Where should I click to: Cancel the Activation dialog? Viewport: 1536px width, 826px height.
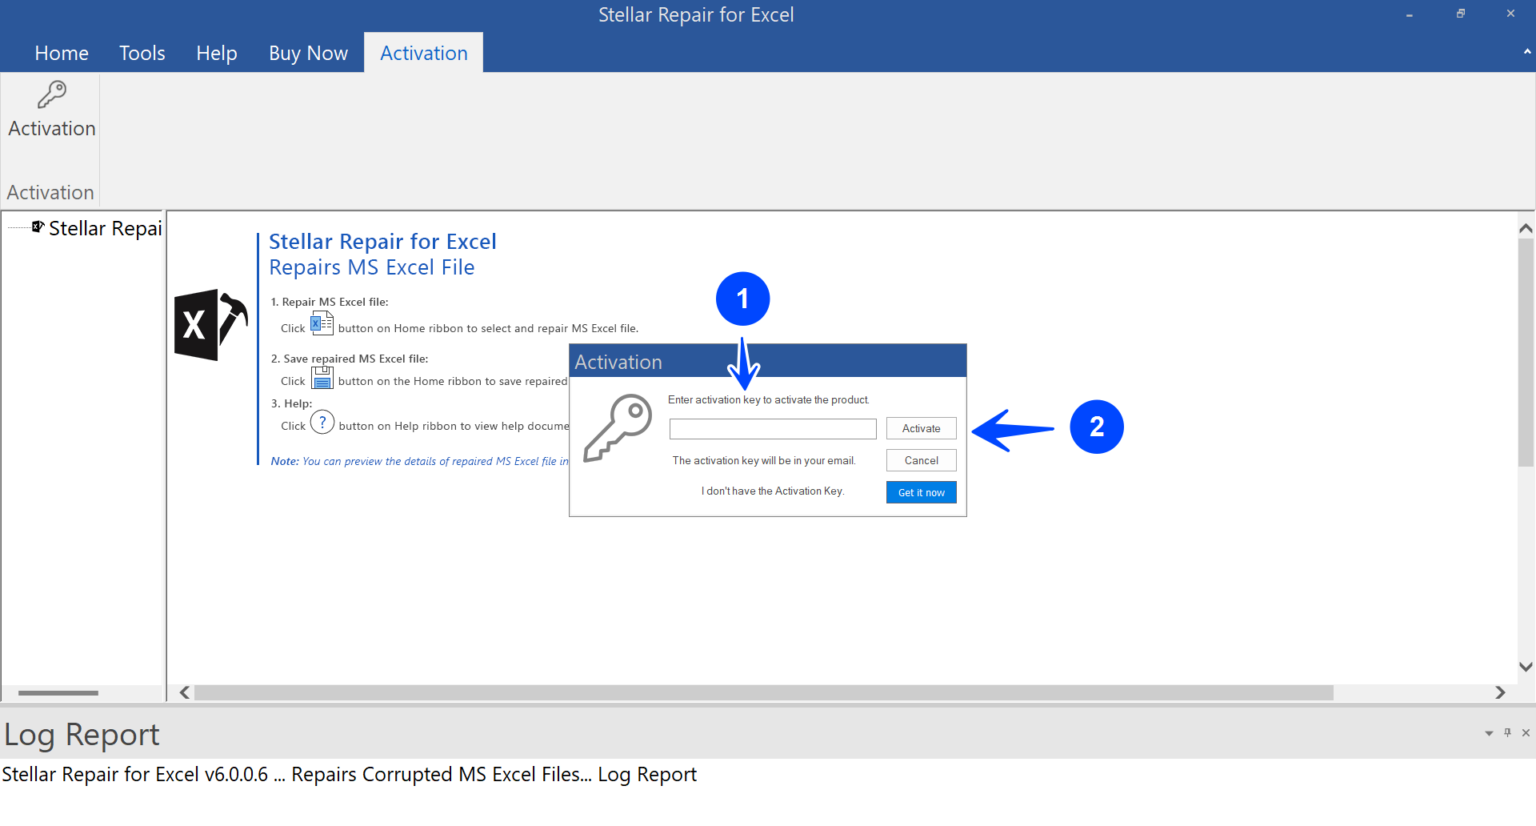coord(920,460)
